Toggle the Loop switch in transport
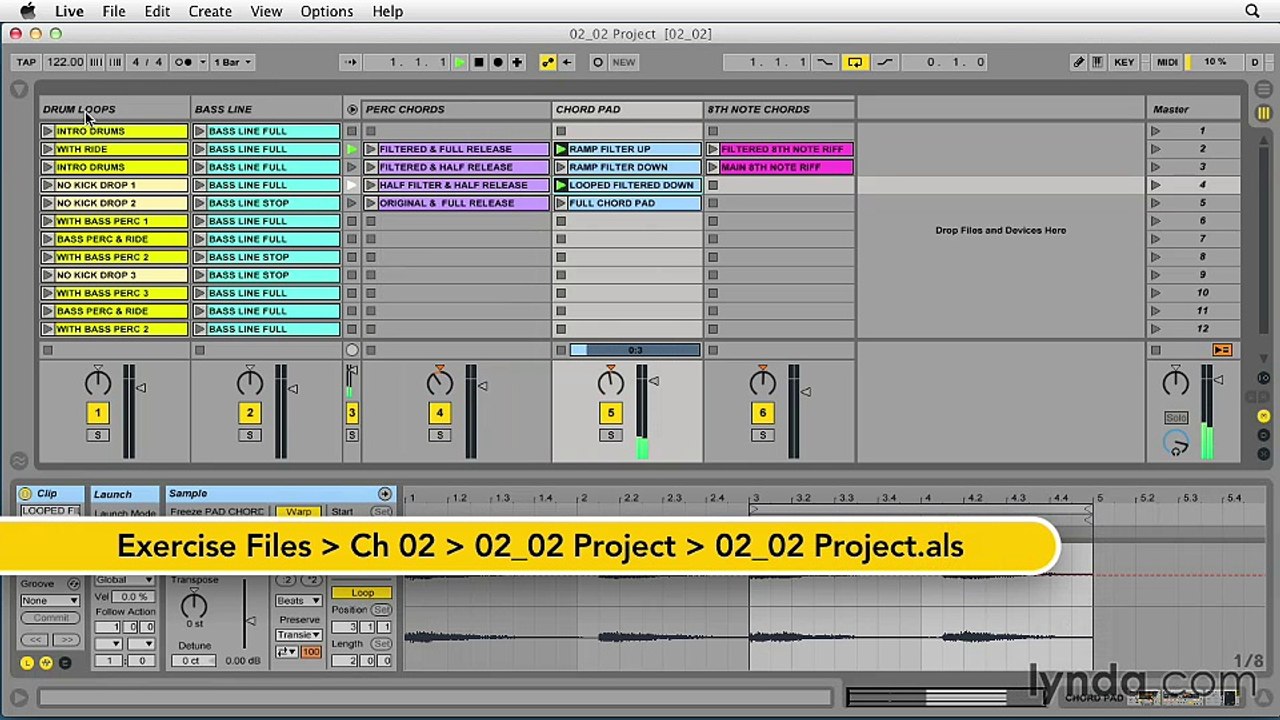The height and width of the screenshot is (720, 1280). point(855,62)
